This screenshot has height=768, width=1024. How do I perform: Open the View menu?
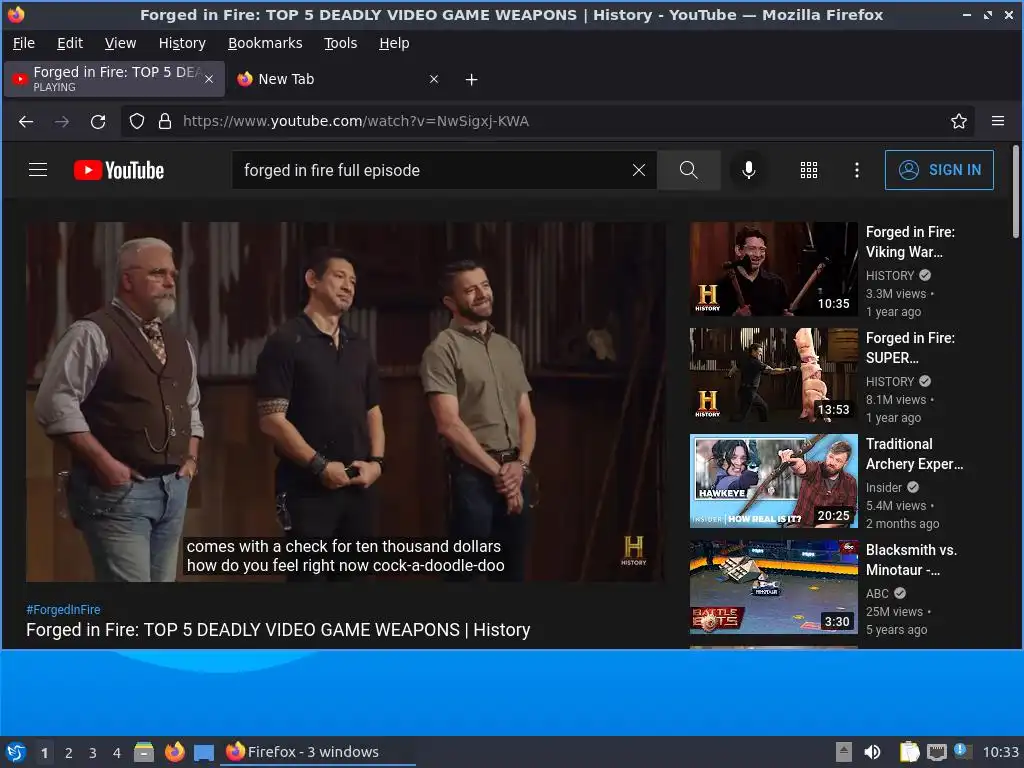tap(120, 43)
